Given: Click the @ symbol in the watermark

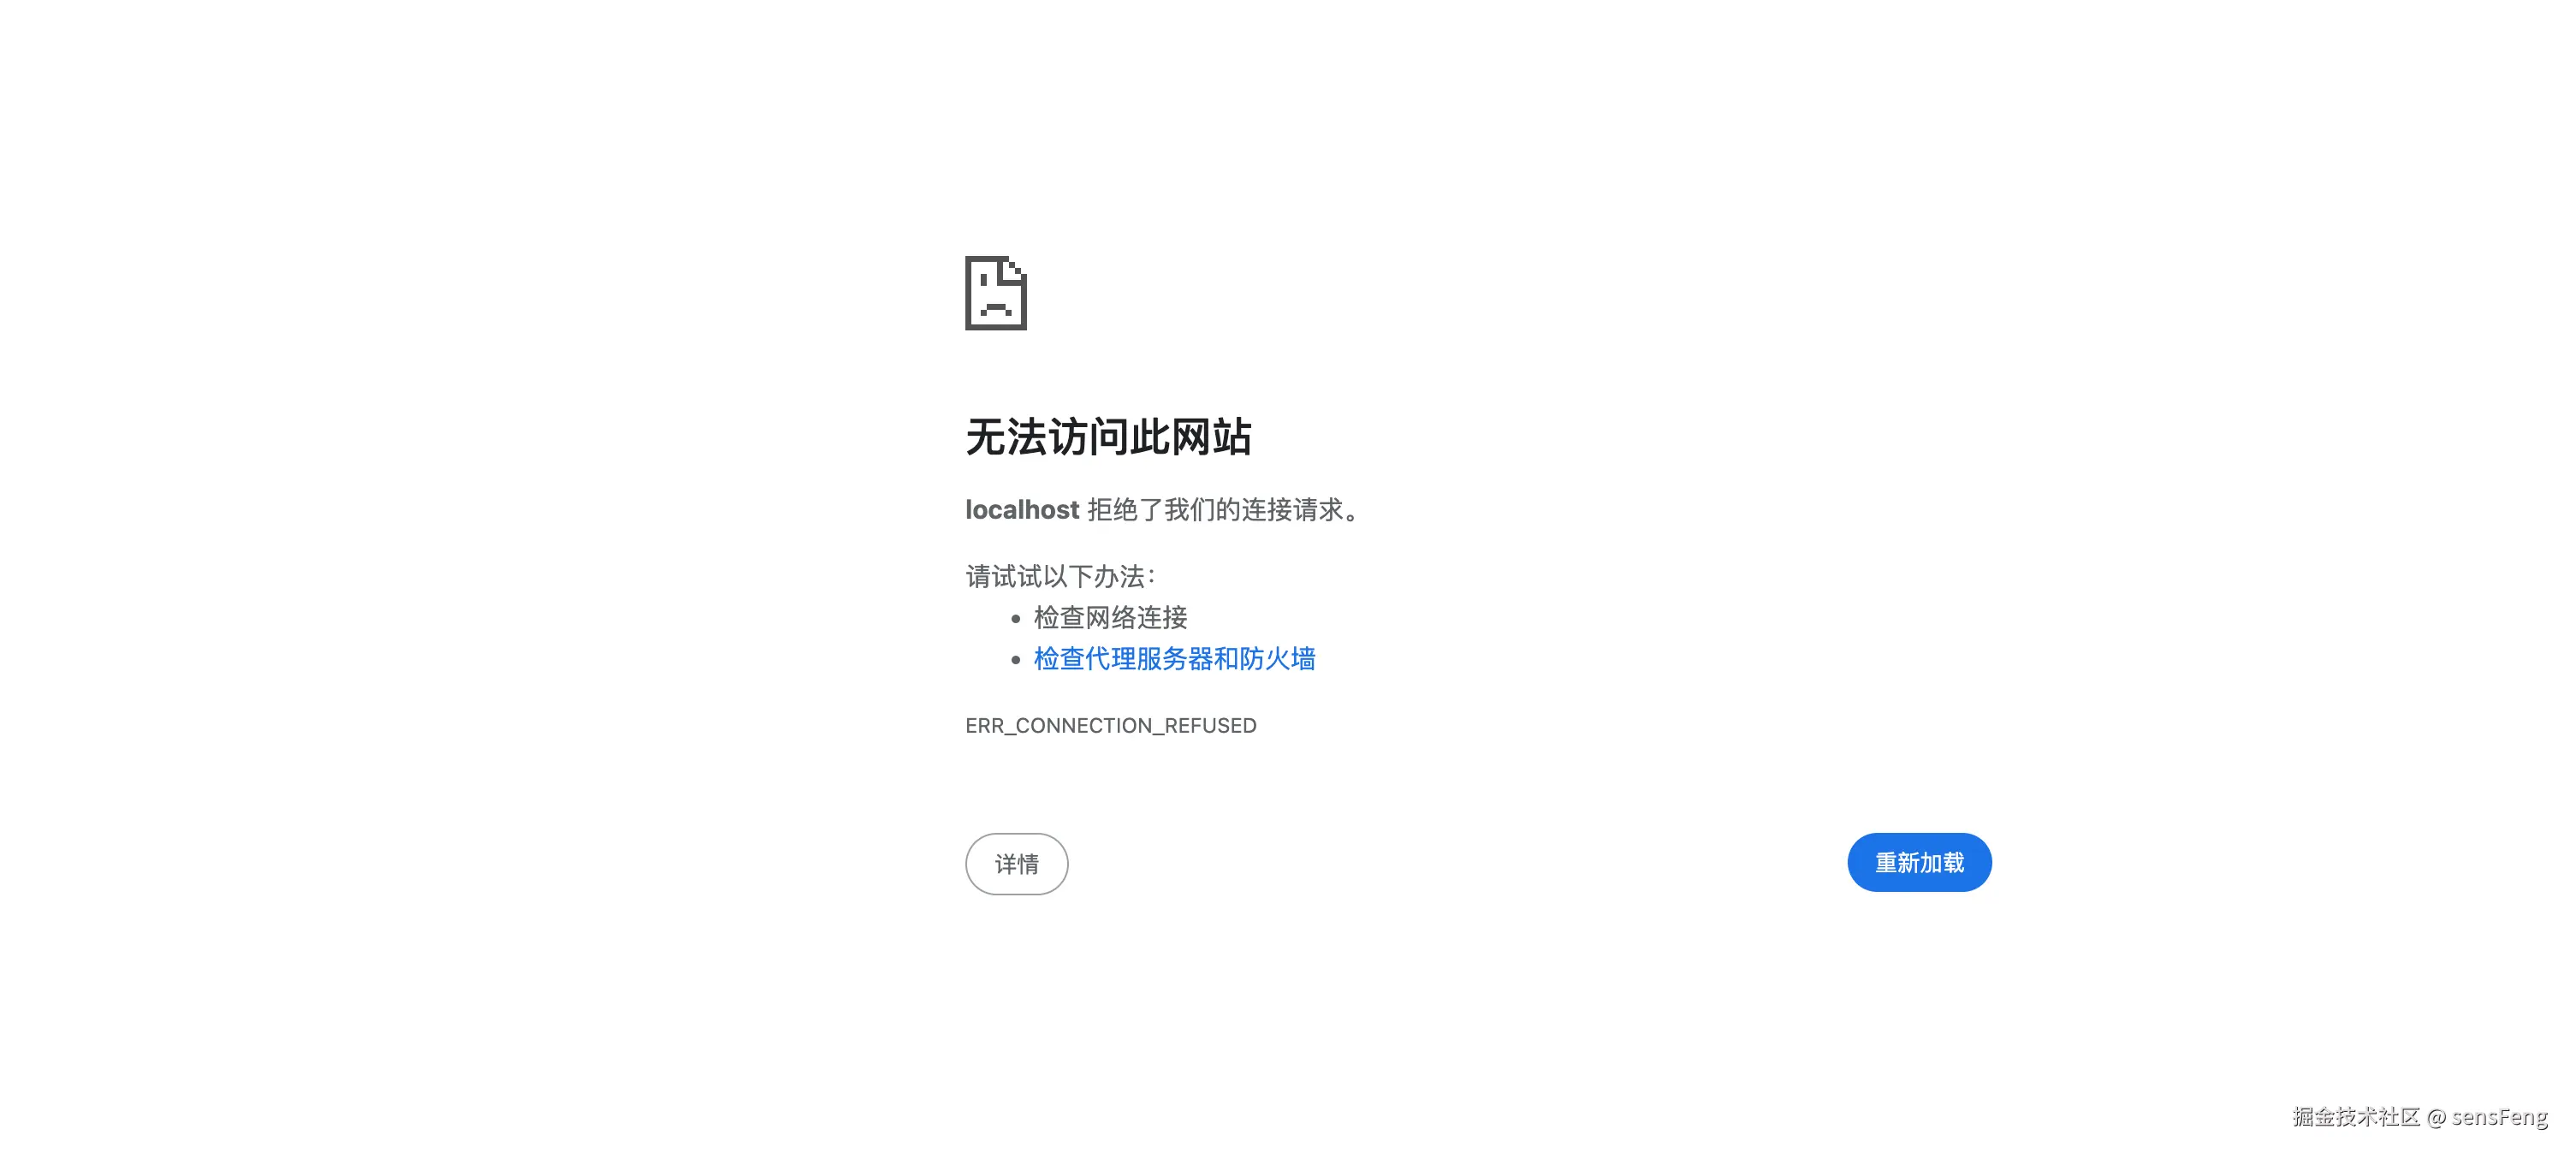Looking at the screenshot, I should pyautogui.click(x=2436, y=1117).
